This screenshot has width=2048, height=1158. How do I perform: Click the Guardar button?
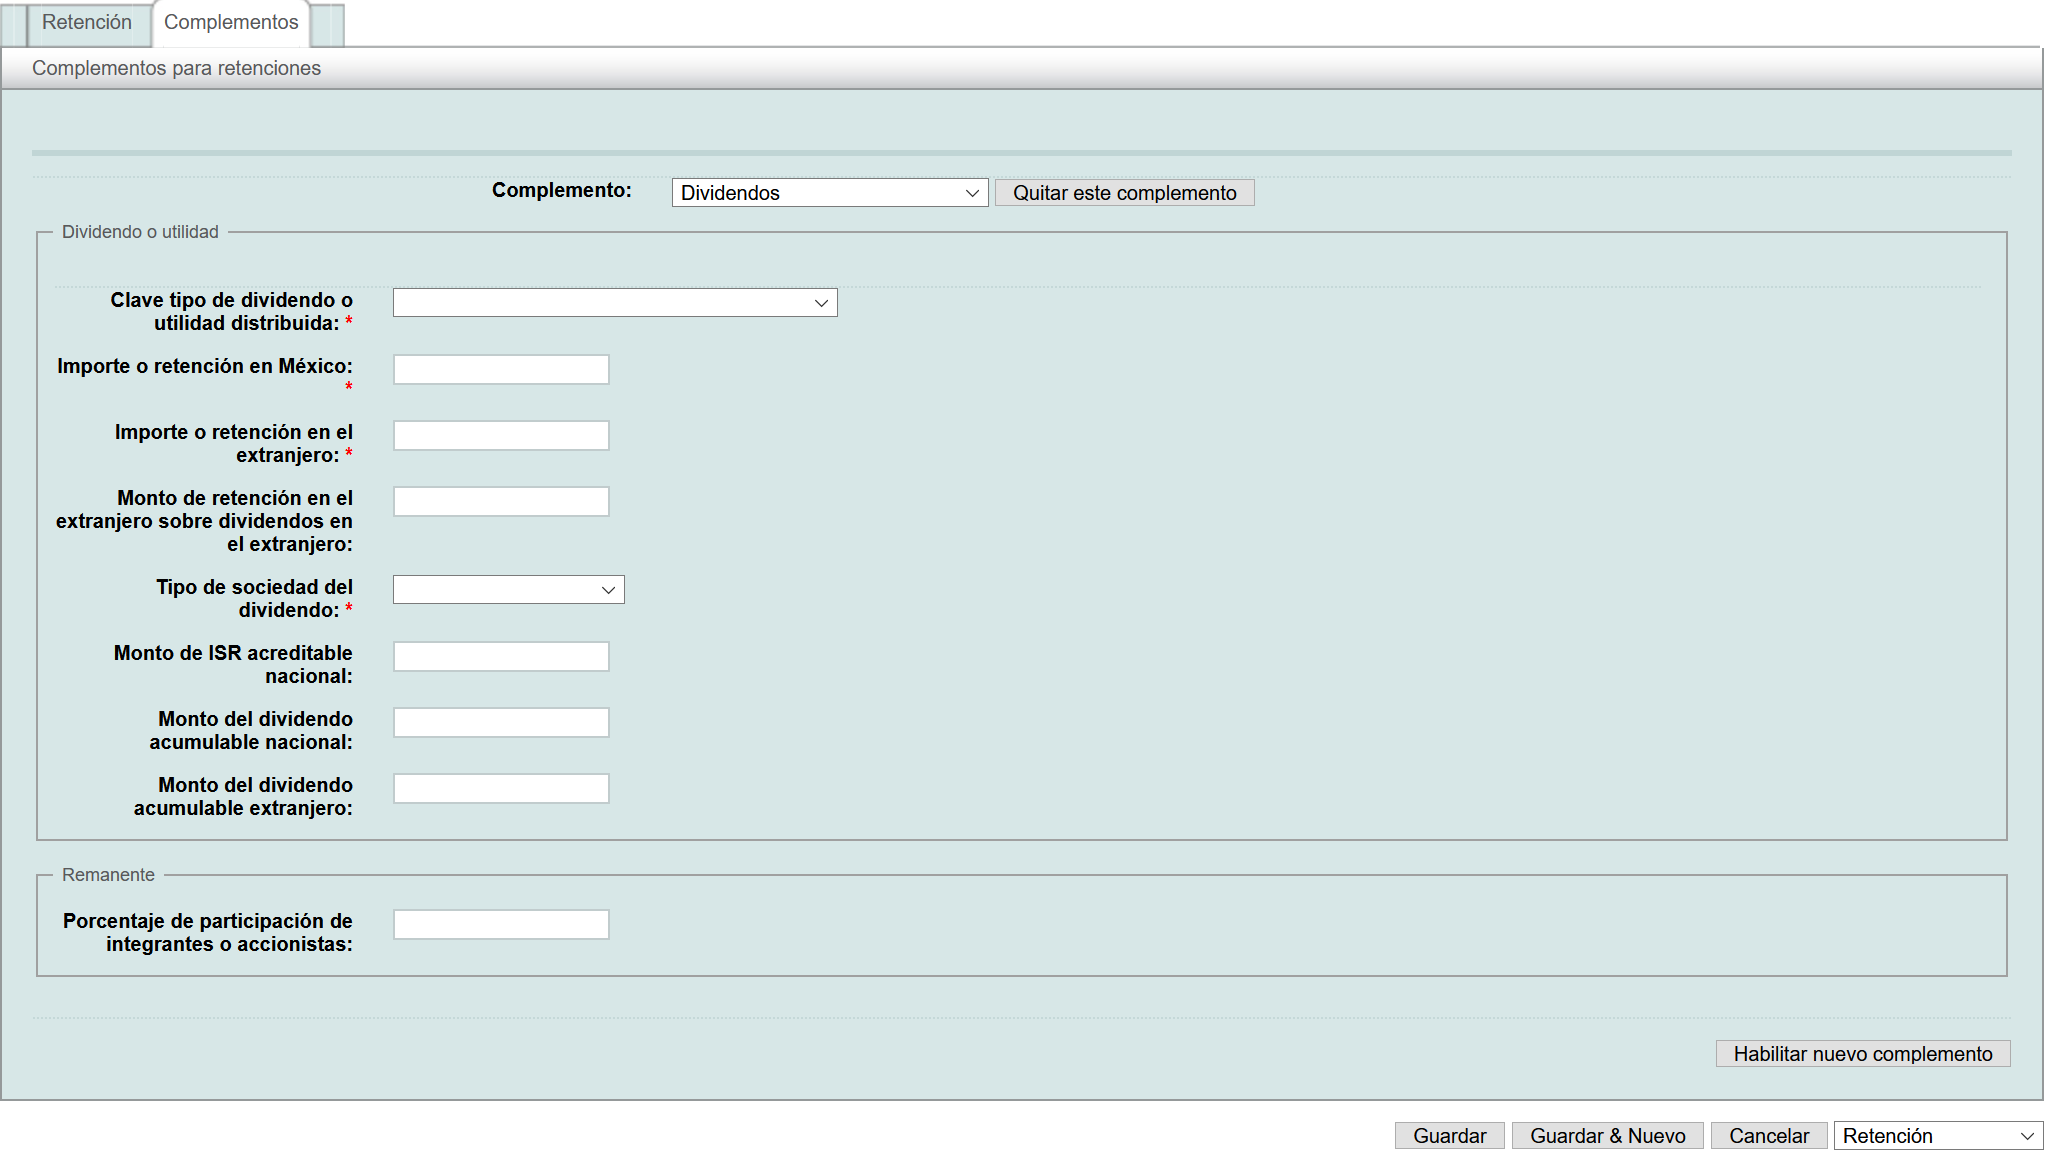(1449, 1136)
